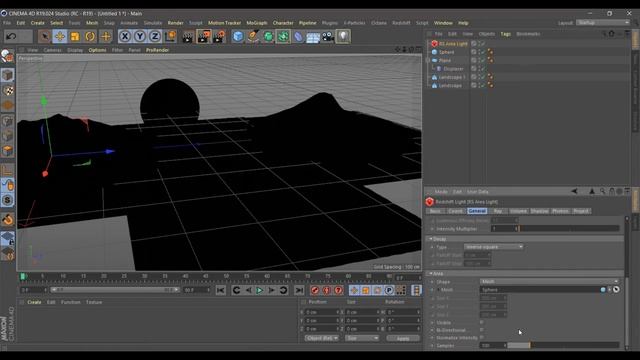Open the generators green icon
The height and width of the screenshot is (360, 640).
pos(268,37)
